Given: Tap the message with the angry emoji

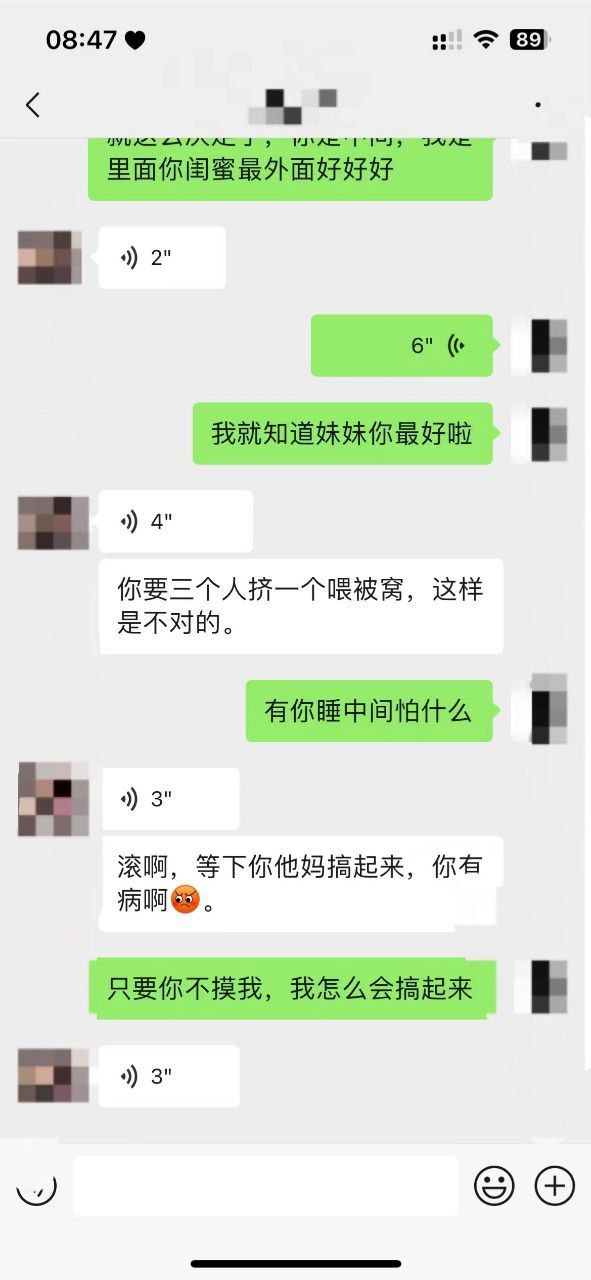Looking at the screenshot, I should (301, 884).
